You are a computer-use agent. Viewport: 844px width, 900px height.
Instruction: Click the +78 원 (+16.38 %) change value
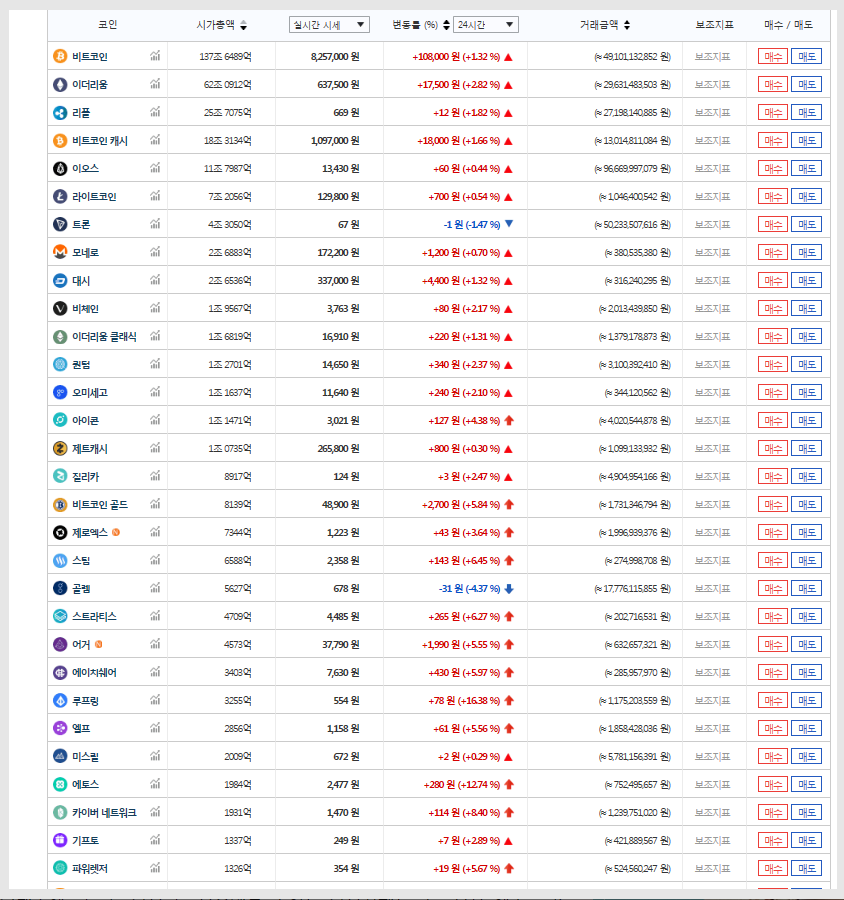[x=464, y=701]
